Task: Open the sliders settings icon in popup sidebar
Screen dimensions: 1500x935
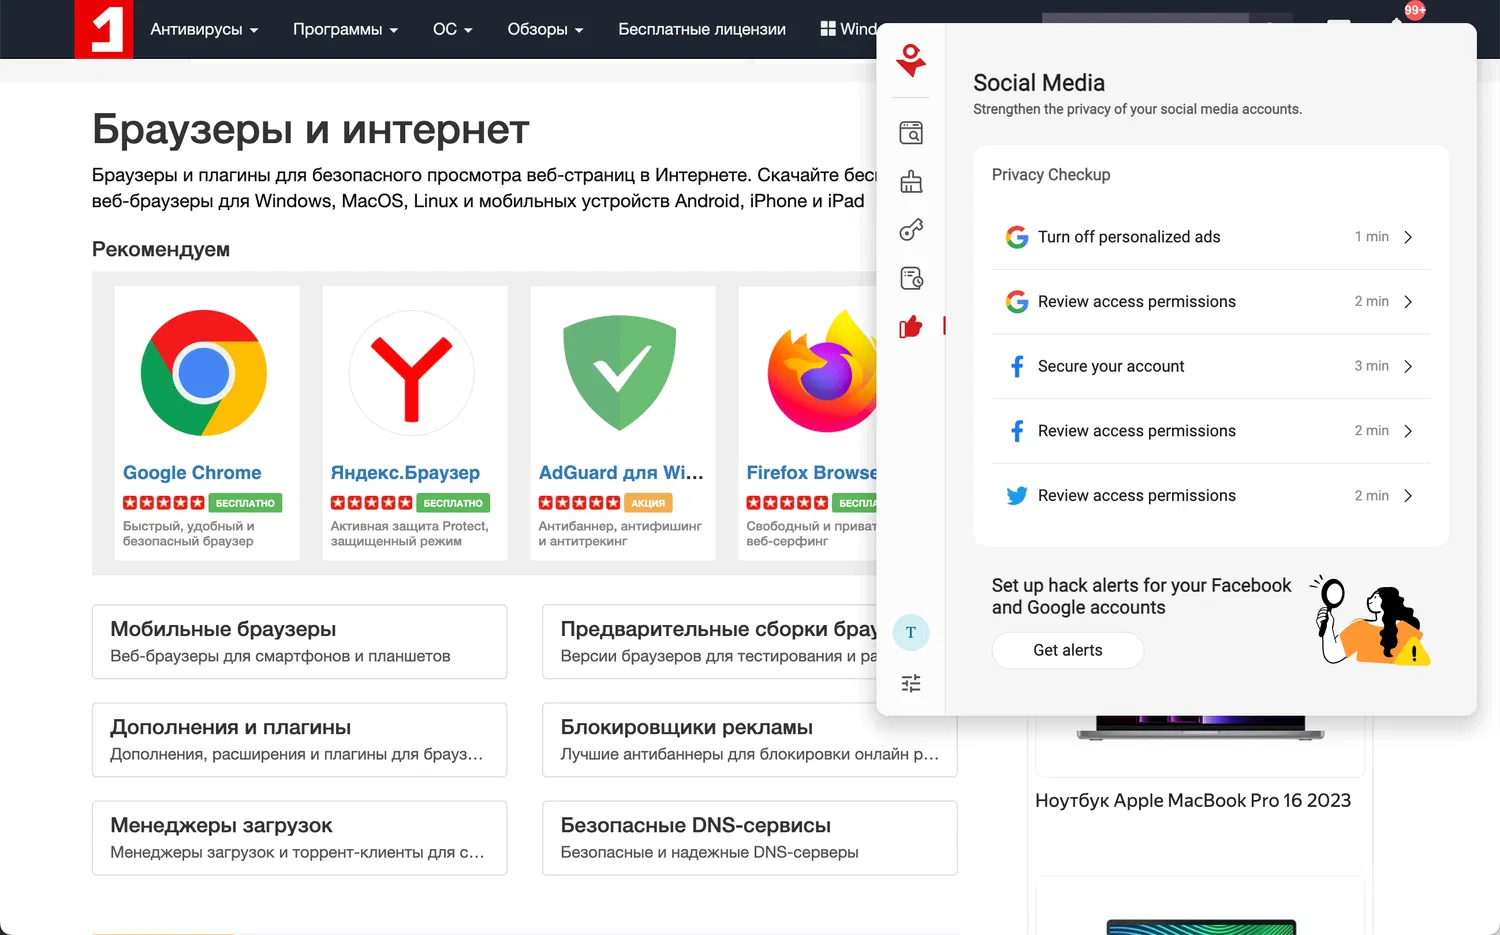Action: pyautogui.click(x=911, y=684)
